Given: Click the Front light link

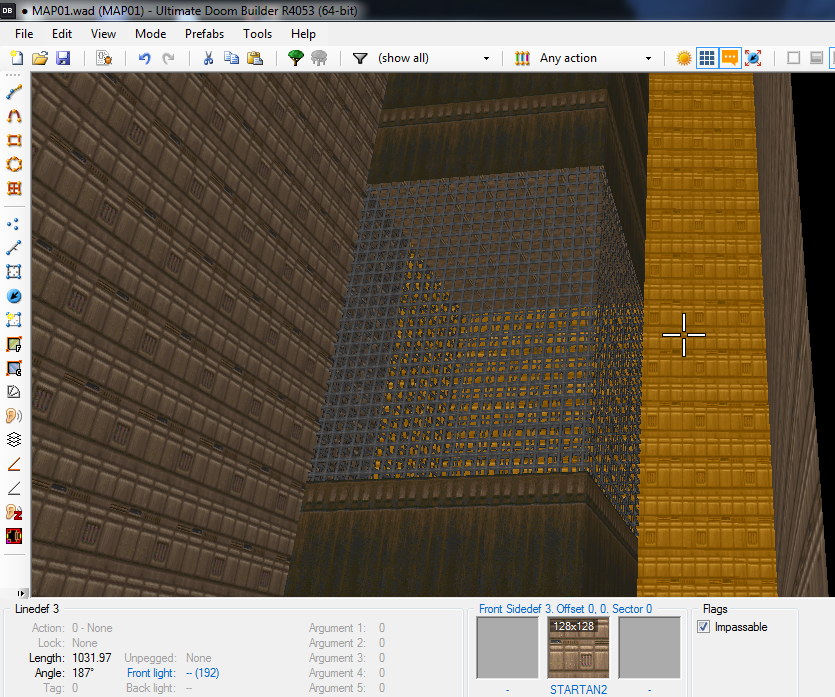Looking at the screenshot, I should pos(151,673).
